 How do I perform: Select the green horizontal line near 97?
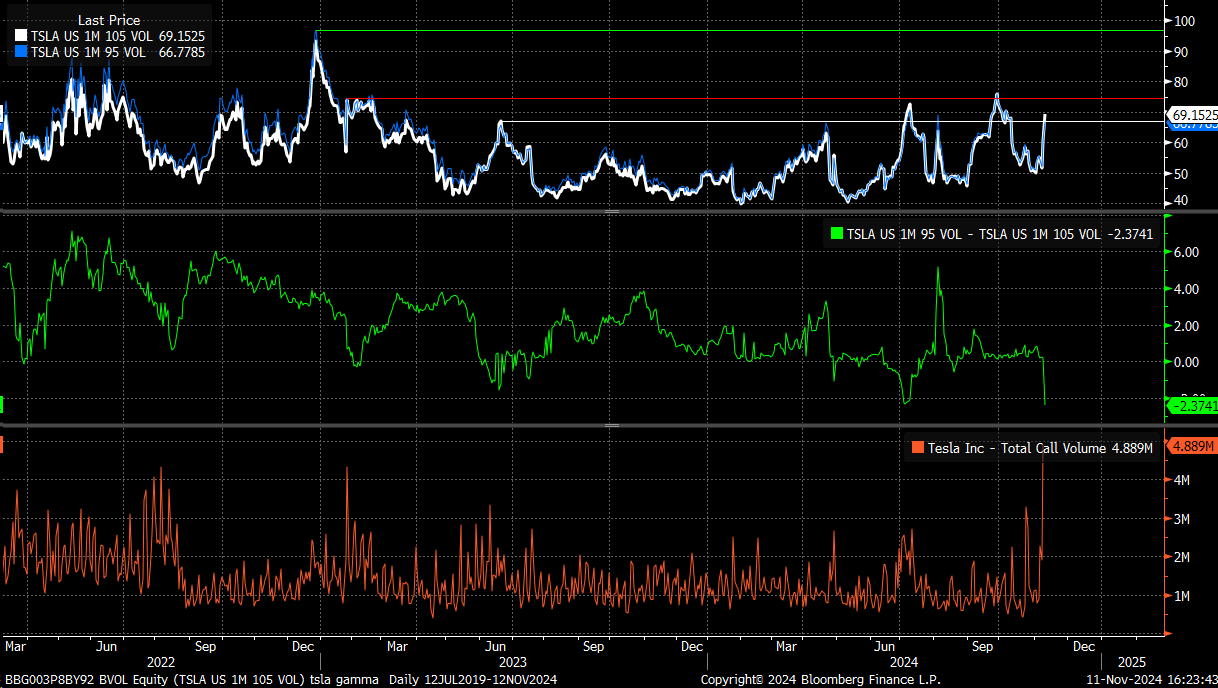click(x=740, y=31)
